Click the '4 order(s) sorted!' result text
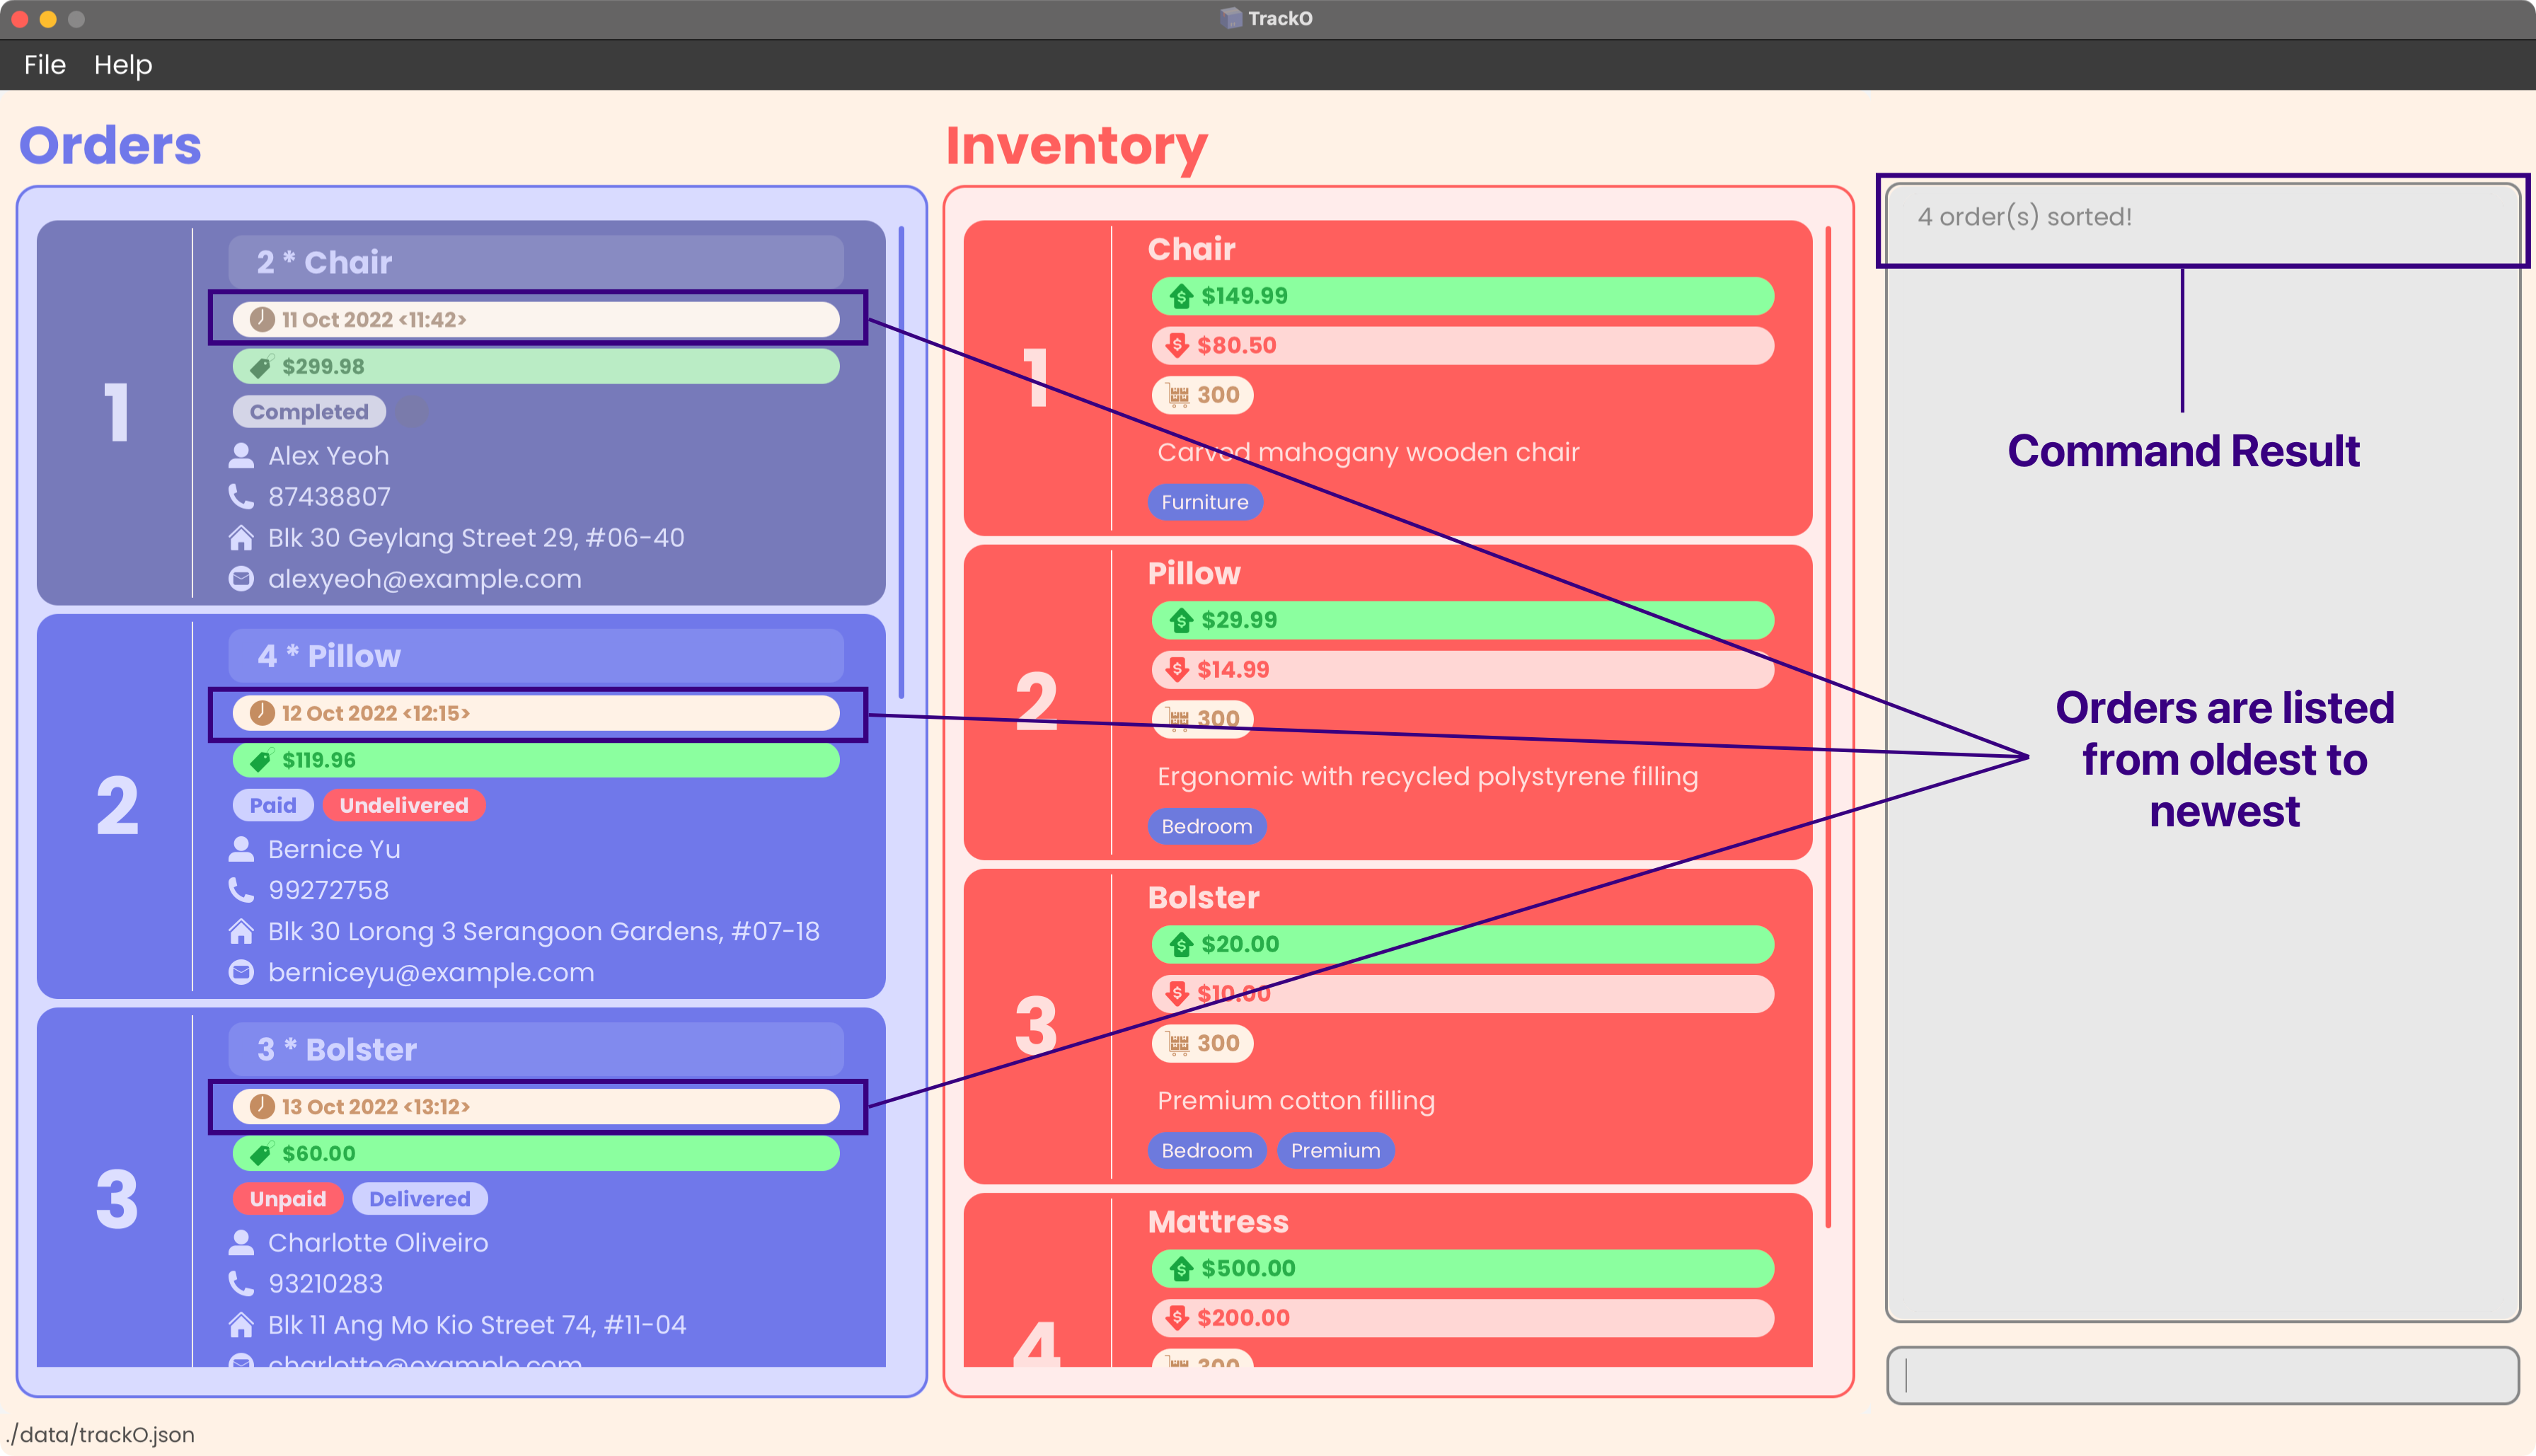Image resolution: width=2536 pixels, height=1456 pixels. 2025,217
